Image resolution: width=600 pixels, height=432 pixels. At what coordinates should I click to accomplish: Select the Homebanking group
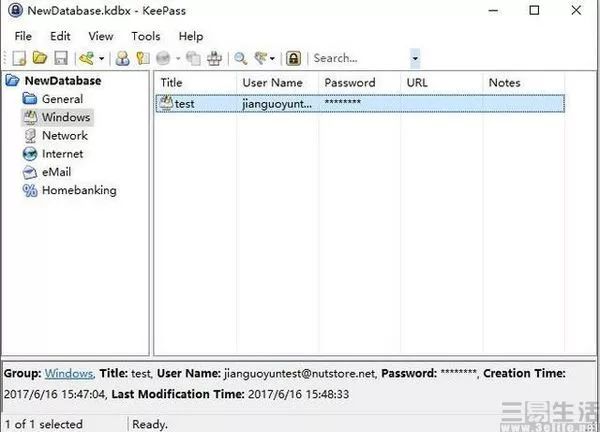(x=79, y=190)
